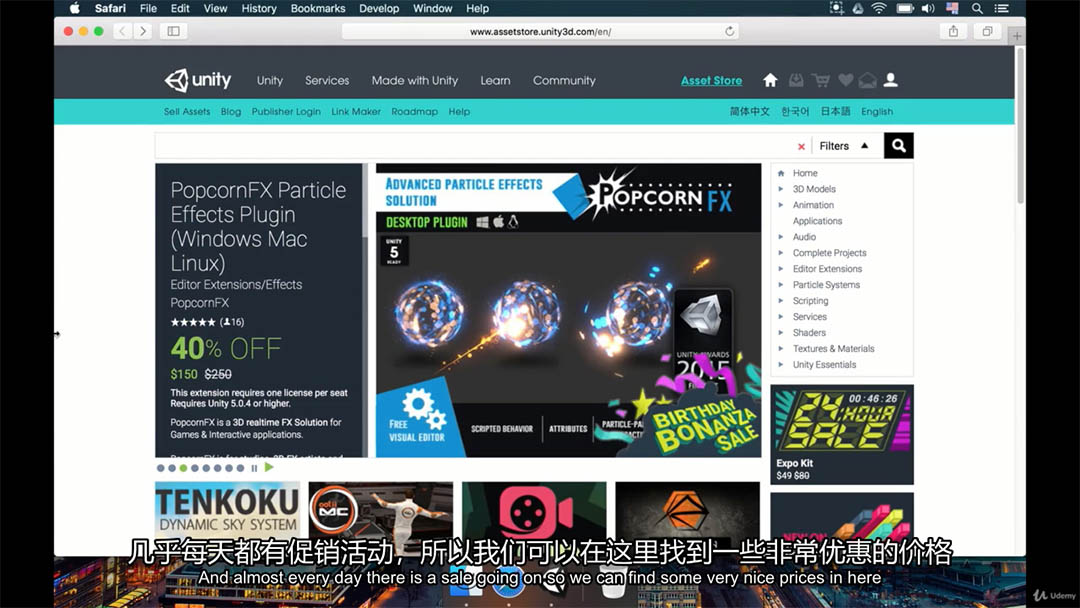The width and height of the screenshot is (1080, 608).
Task: Open the Safari File menu
Action: pos(148,8)
